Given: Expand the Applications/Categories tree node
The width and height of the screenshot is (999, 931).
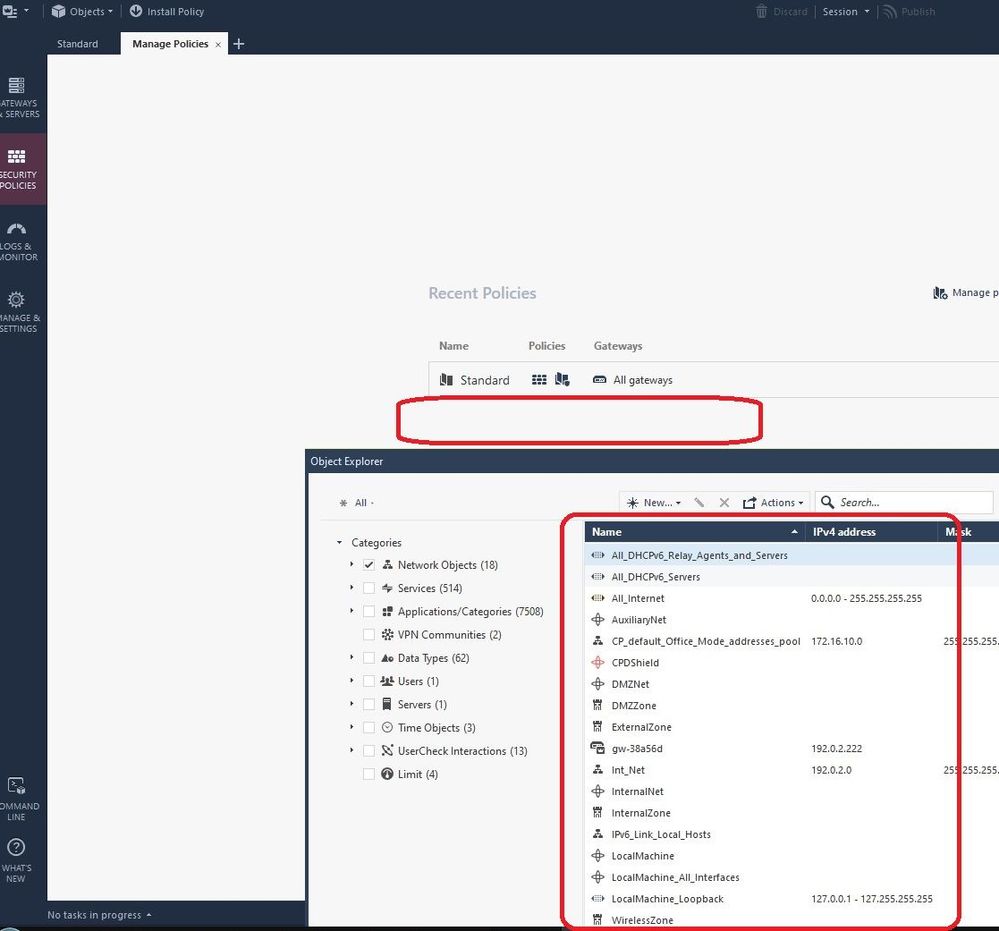Looking at the screenshot, I should [x=351, y=611].
